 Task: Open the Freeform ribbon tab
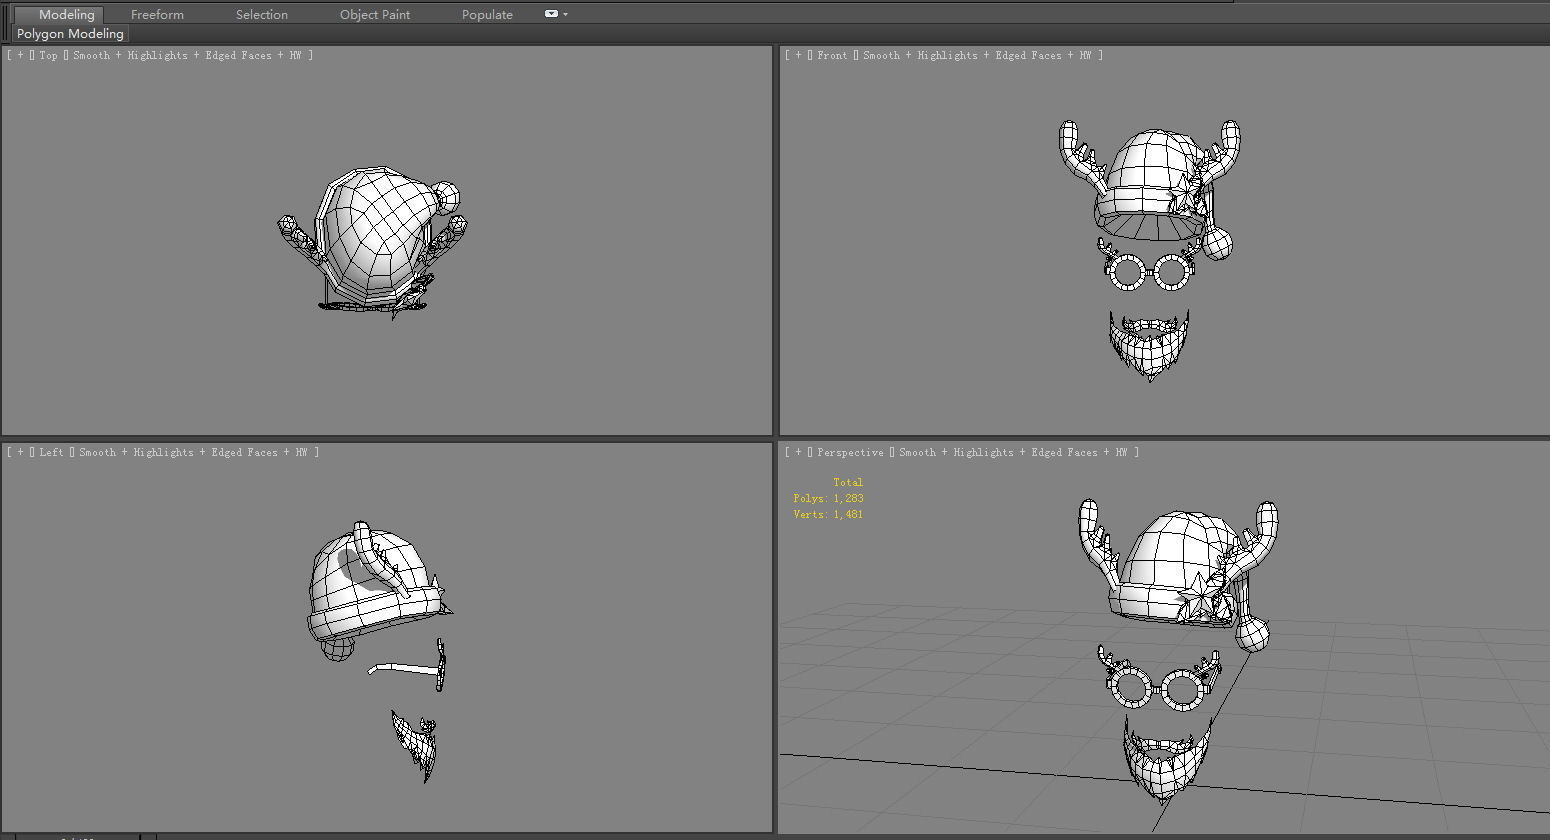pyautogui.click(x=157, y=14)
